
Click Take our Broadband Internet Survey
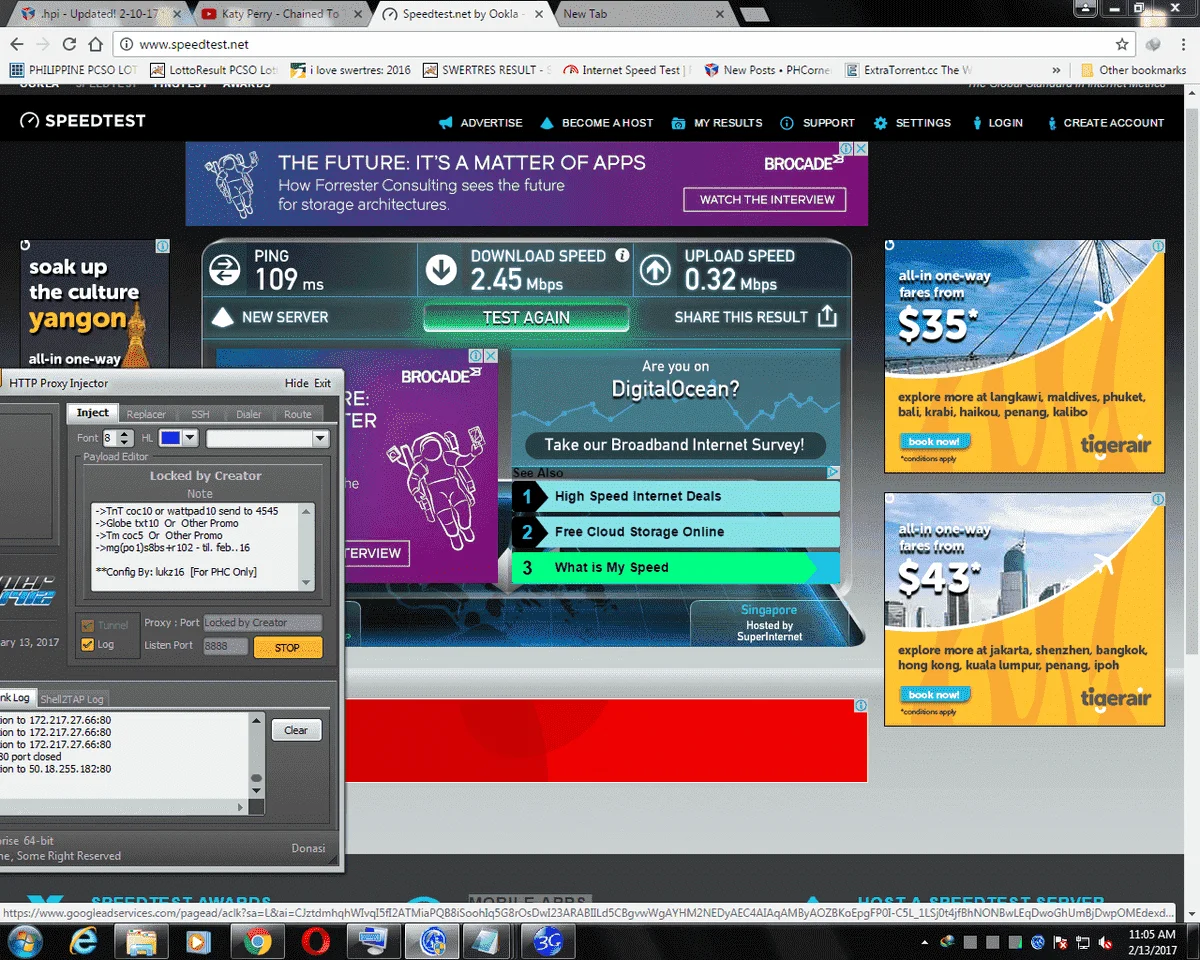tap(675, 445)
